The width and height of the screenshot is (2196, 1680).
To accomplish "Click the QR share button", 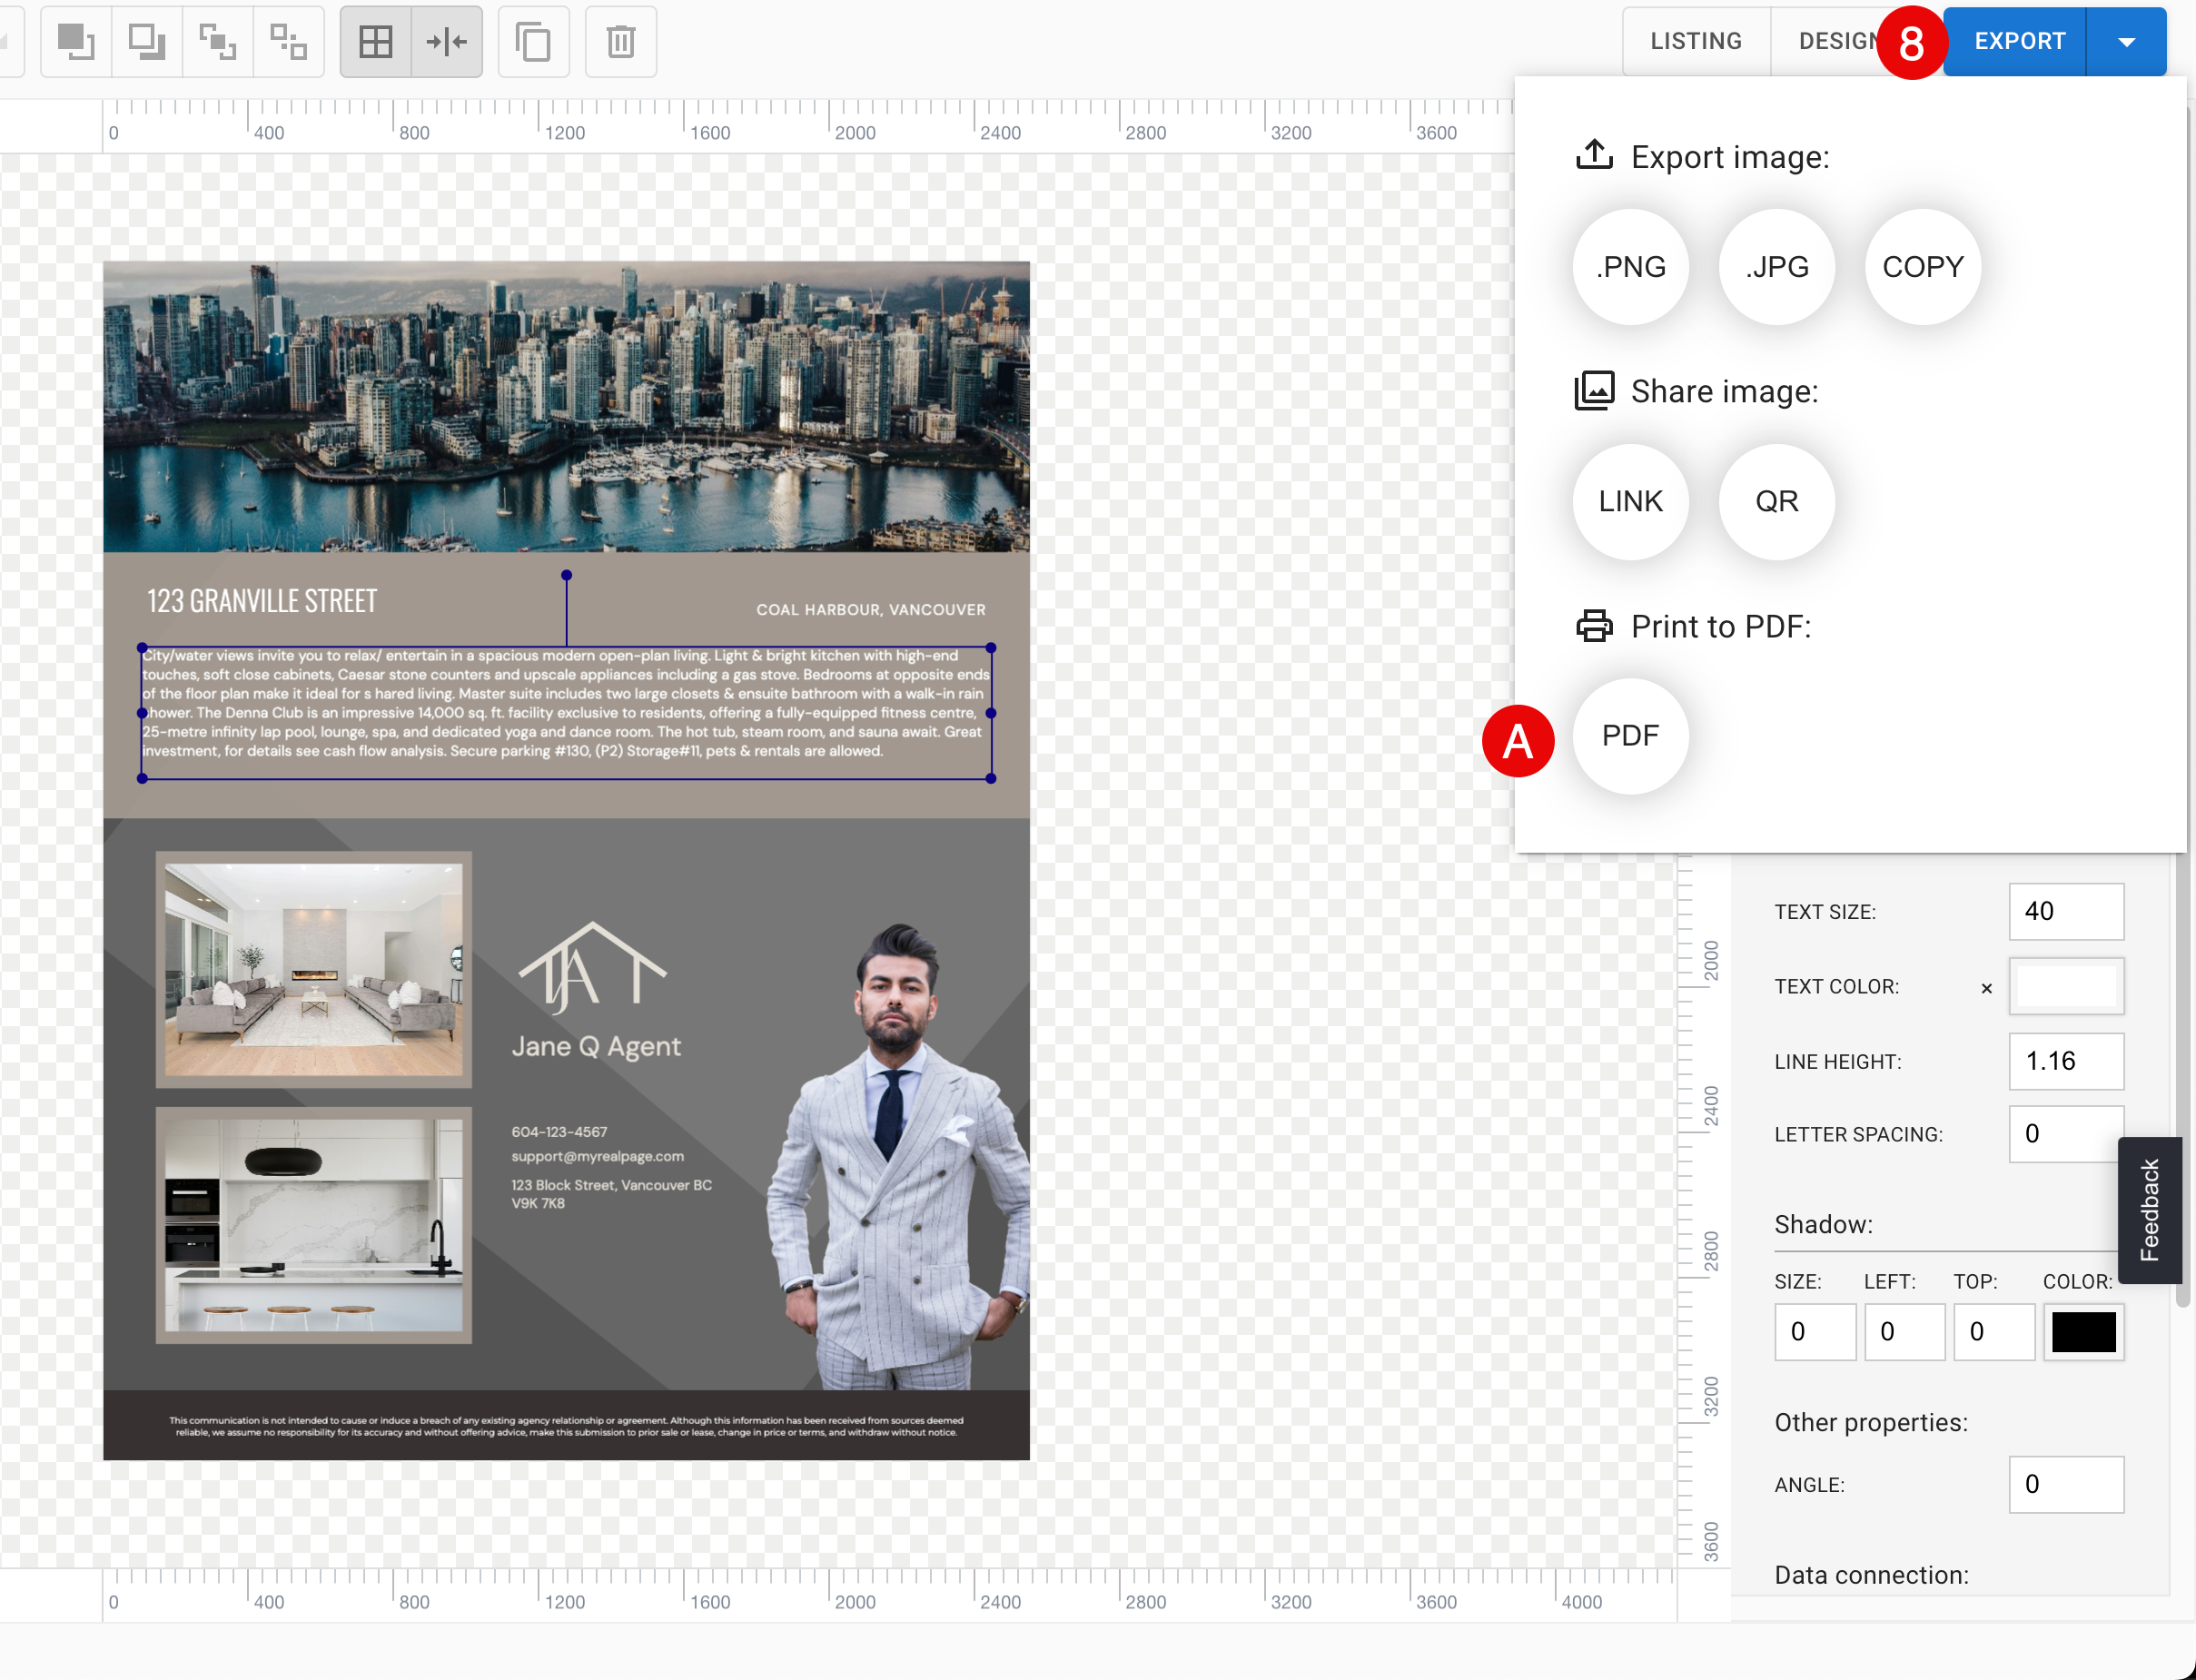I will pyautogui.click(x=1777, y=501).
